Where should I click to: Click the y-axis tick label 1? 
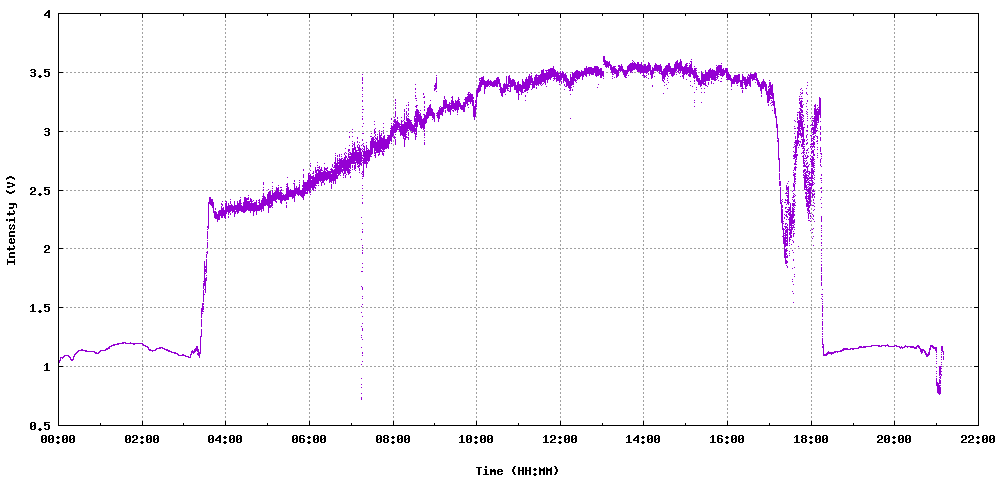[x=48, y=367]
